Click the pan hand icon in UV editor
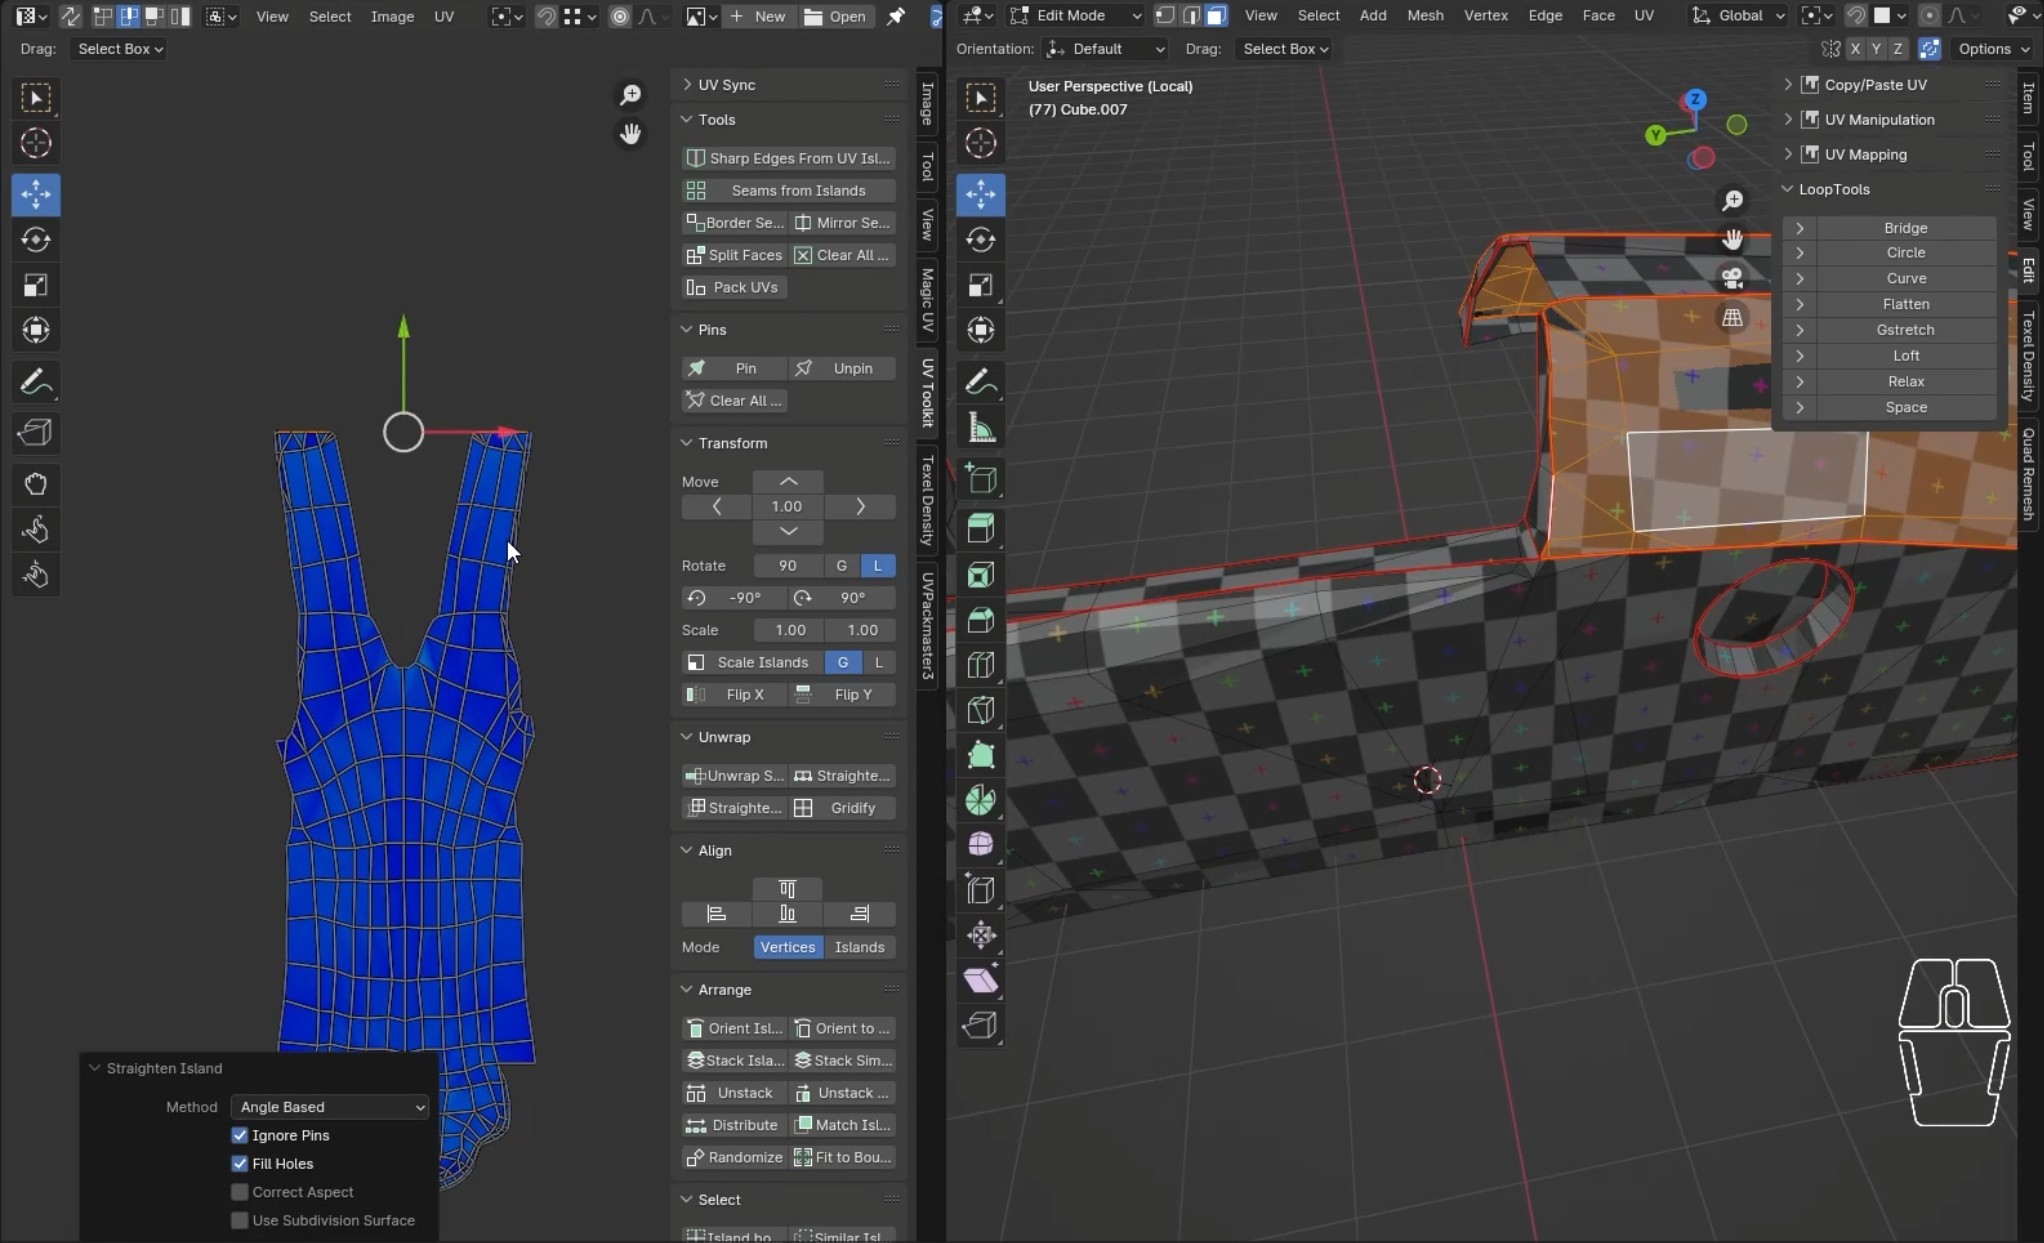This screenshot has height=1243, width=2044. [630, 134]
